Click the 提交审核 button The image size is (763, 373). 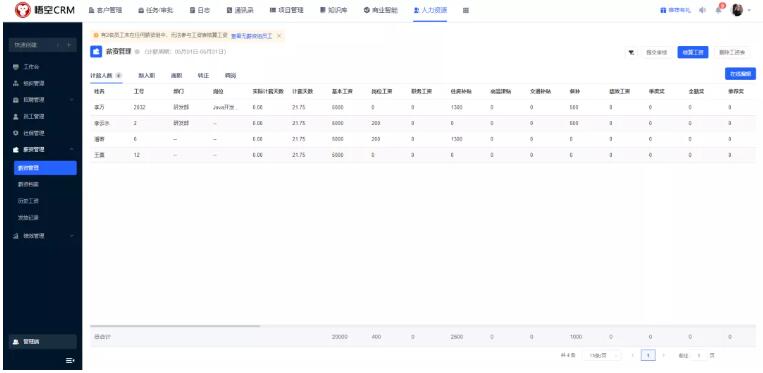pyautogui.click(x=656, y=53)
